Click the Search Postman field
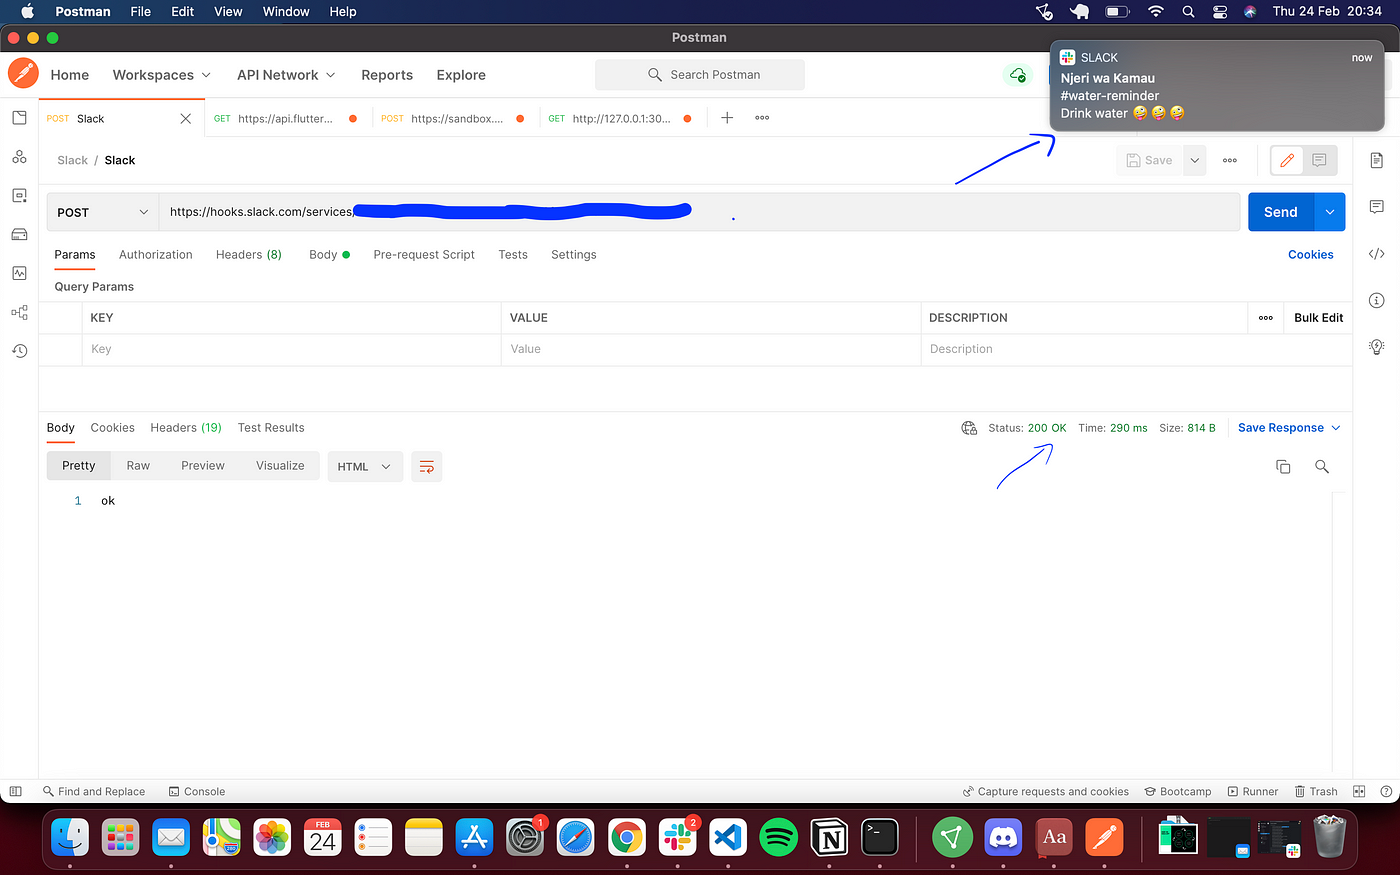The image size is (1400, 875). [700, 75]
